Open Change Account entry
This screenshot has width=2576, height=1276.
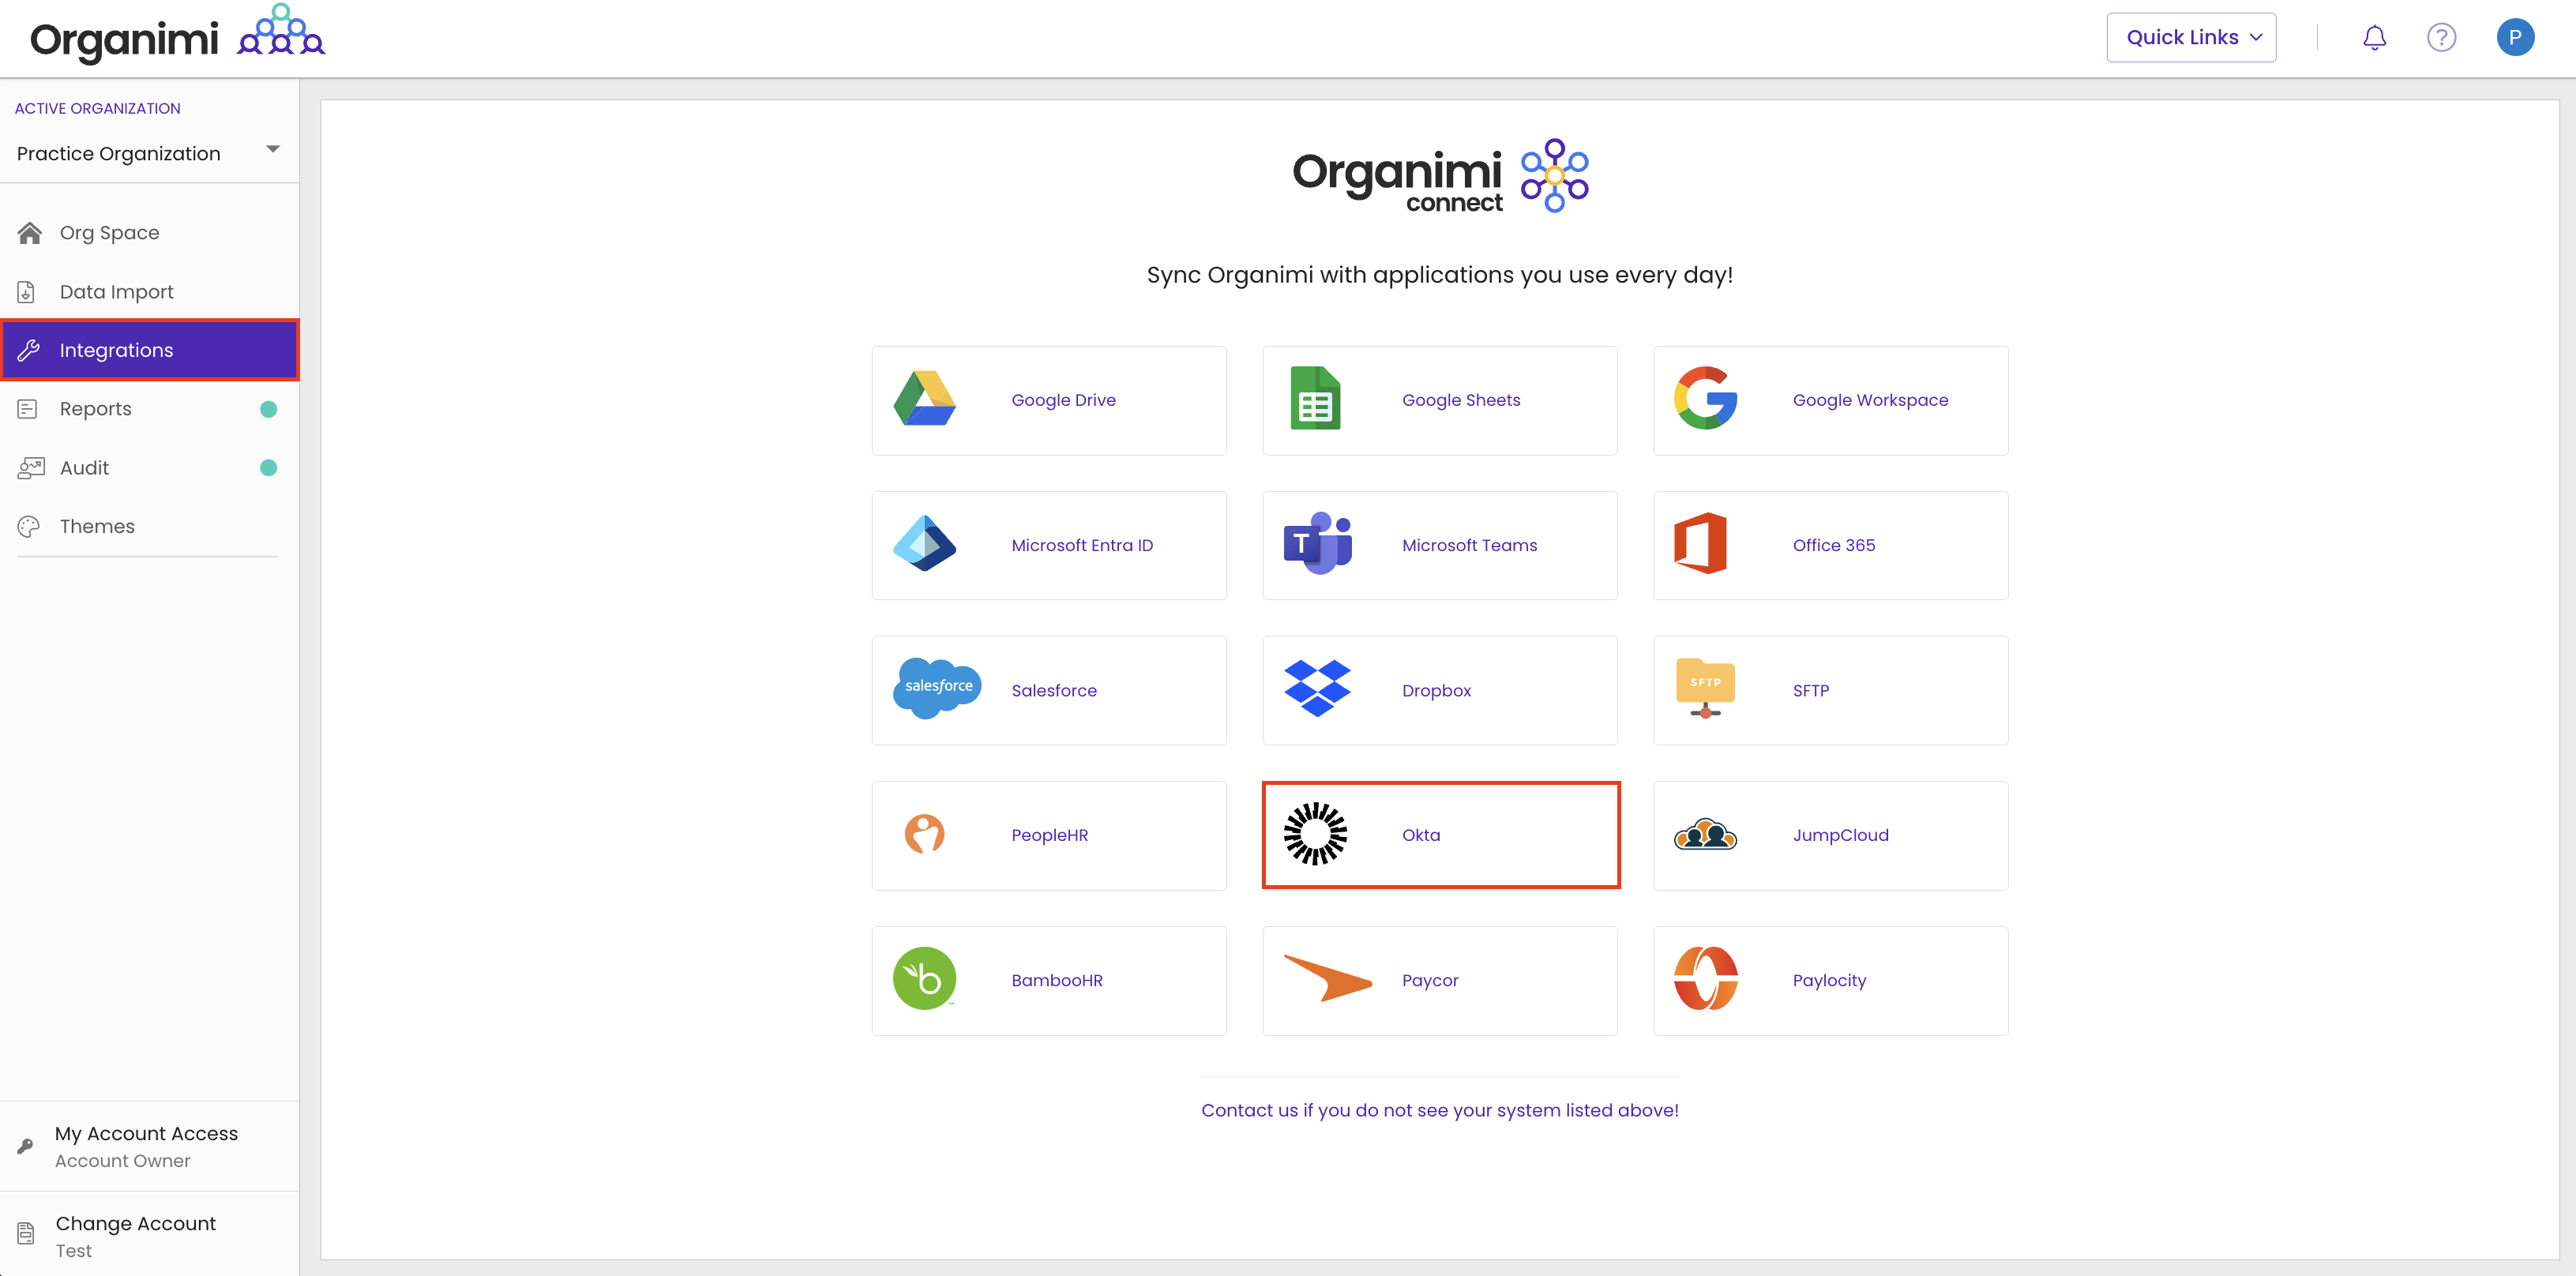point(148,1235)
